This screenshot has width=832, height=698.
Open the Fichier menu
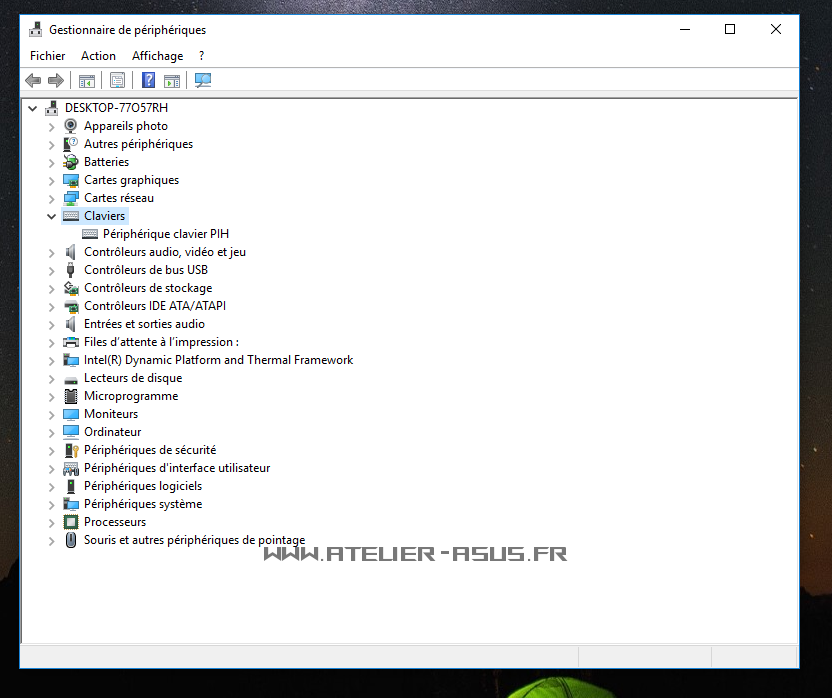[x=47, y=56]
